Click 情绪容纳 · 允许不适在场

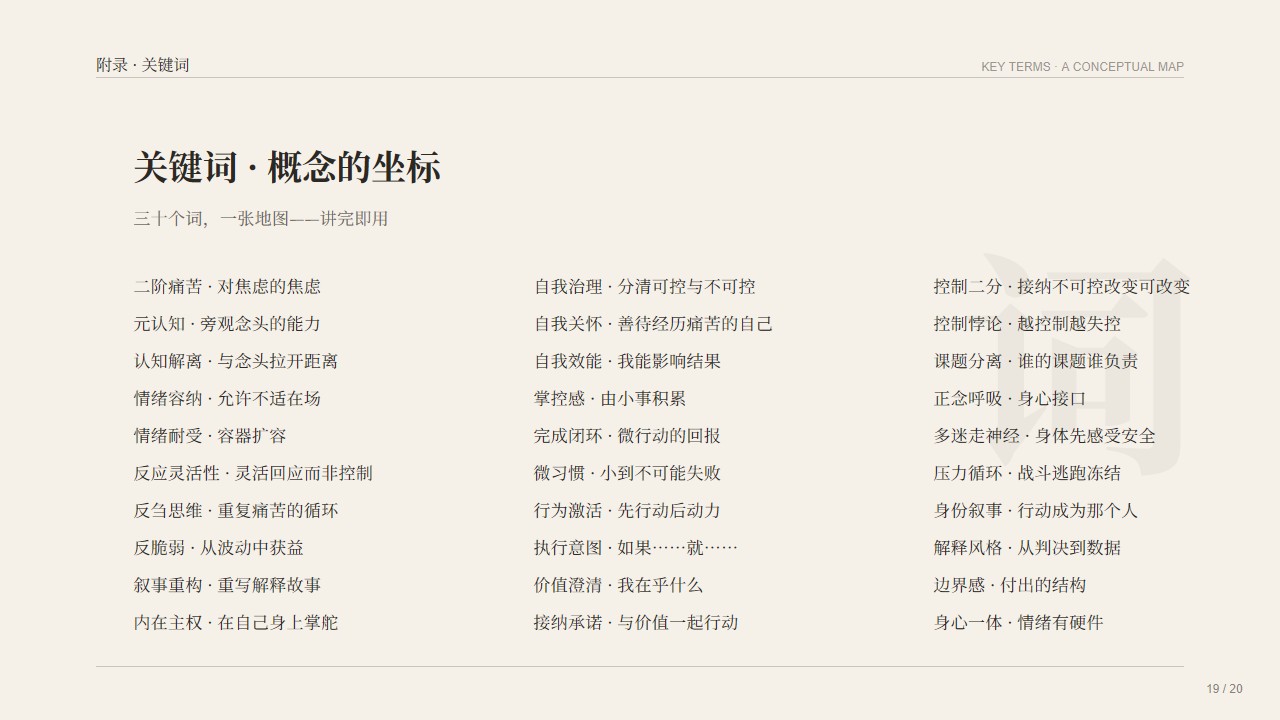[227, 399]
